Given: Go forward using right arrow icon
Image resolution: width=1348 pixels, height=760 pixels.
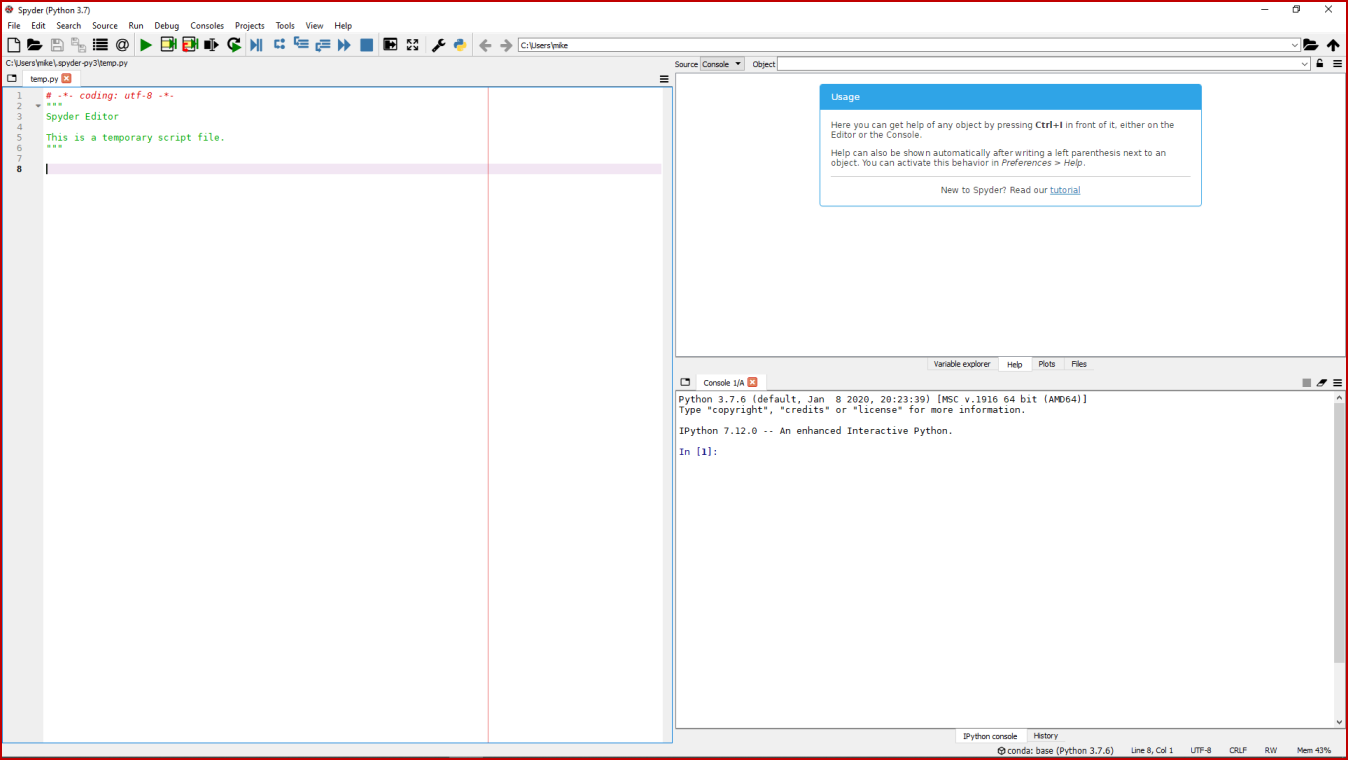Looking at the screenshot, I should [506, 45].
